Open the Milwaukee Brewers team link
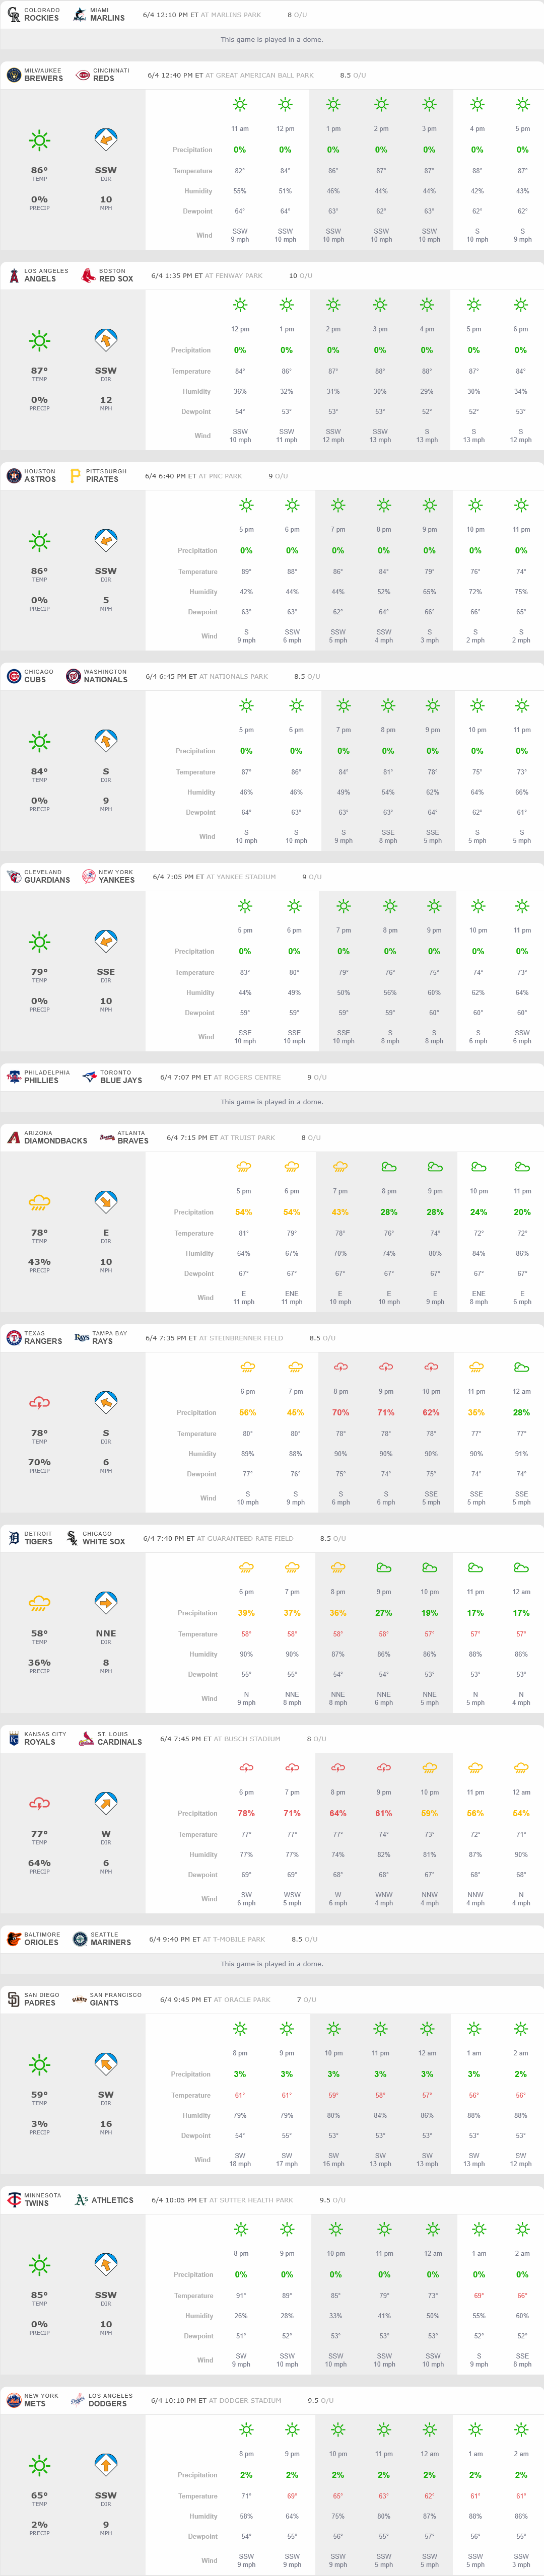Image resolution: width=544 pixels, height=2576 pixels. 35,75
